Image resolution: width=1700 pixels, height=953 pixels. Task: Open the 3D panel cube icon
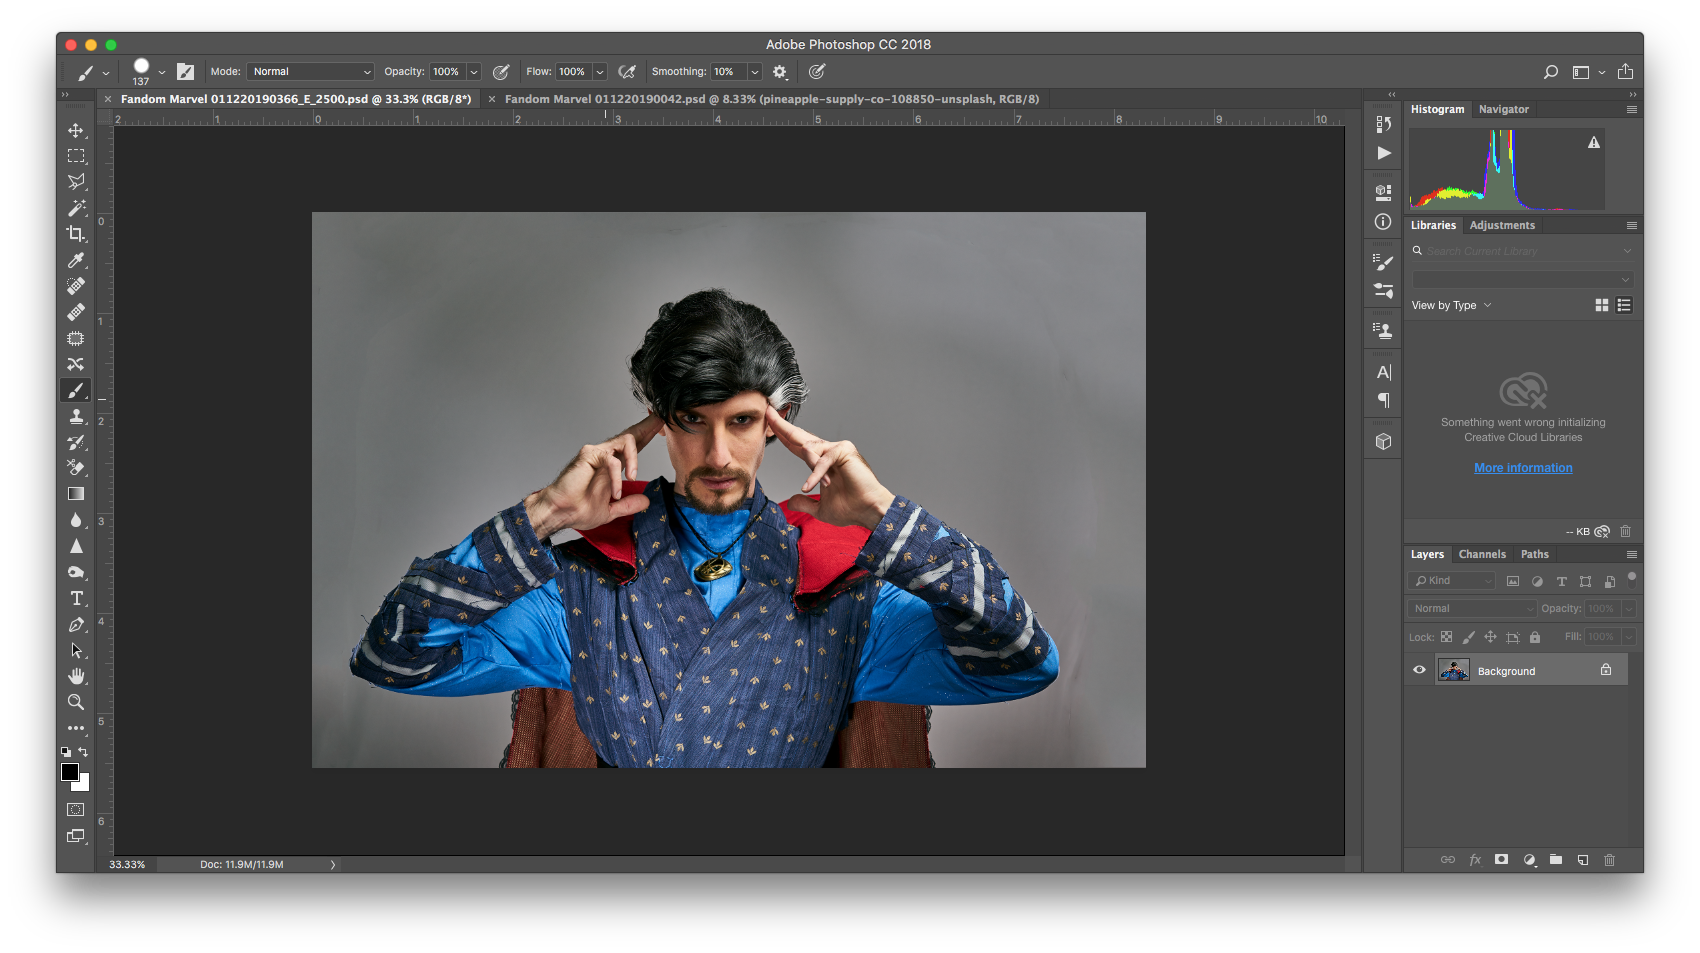1384,441
